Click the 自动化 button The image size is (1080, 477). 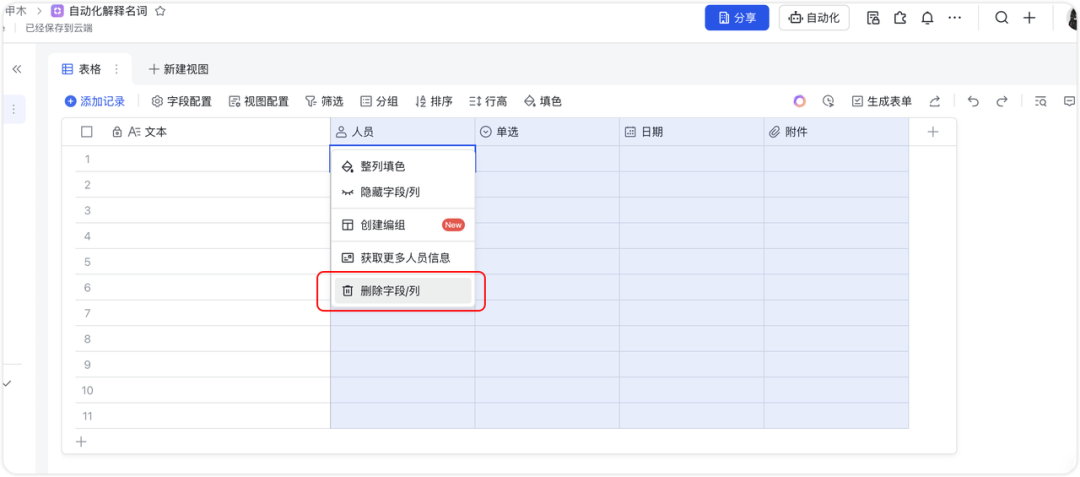pyautogui.click(x=814, y=18)
